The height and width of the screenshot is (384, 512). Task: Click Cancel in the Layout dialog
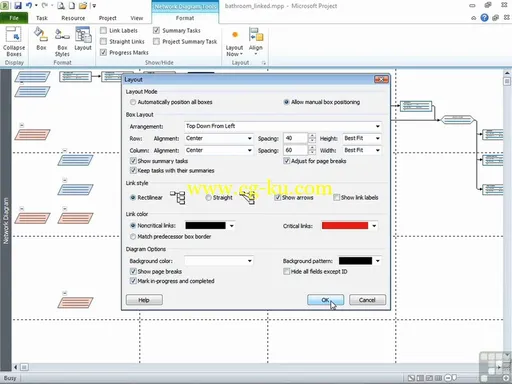coord(367,300)
